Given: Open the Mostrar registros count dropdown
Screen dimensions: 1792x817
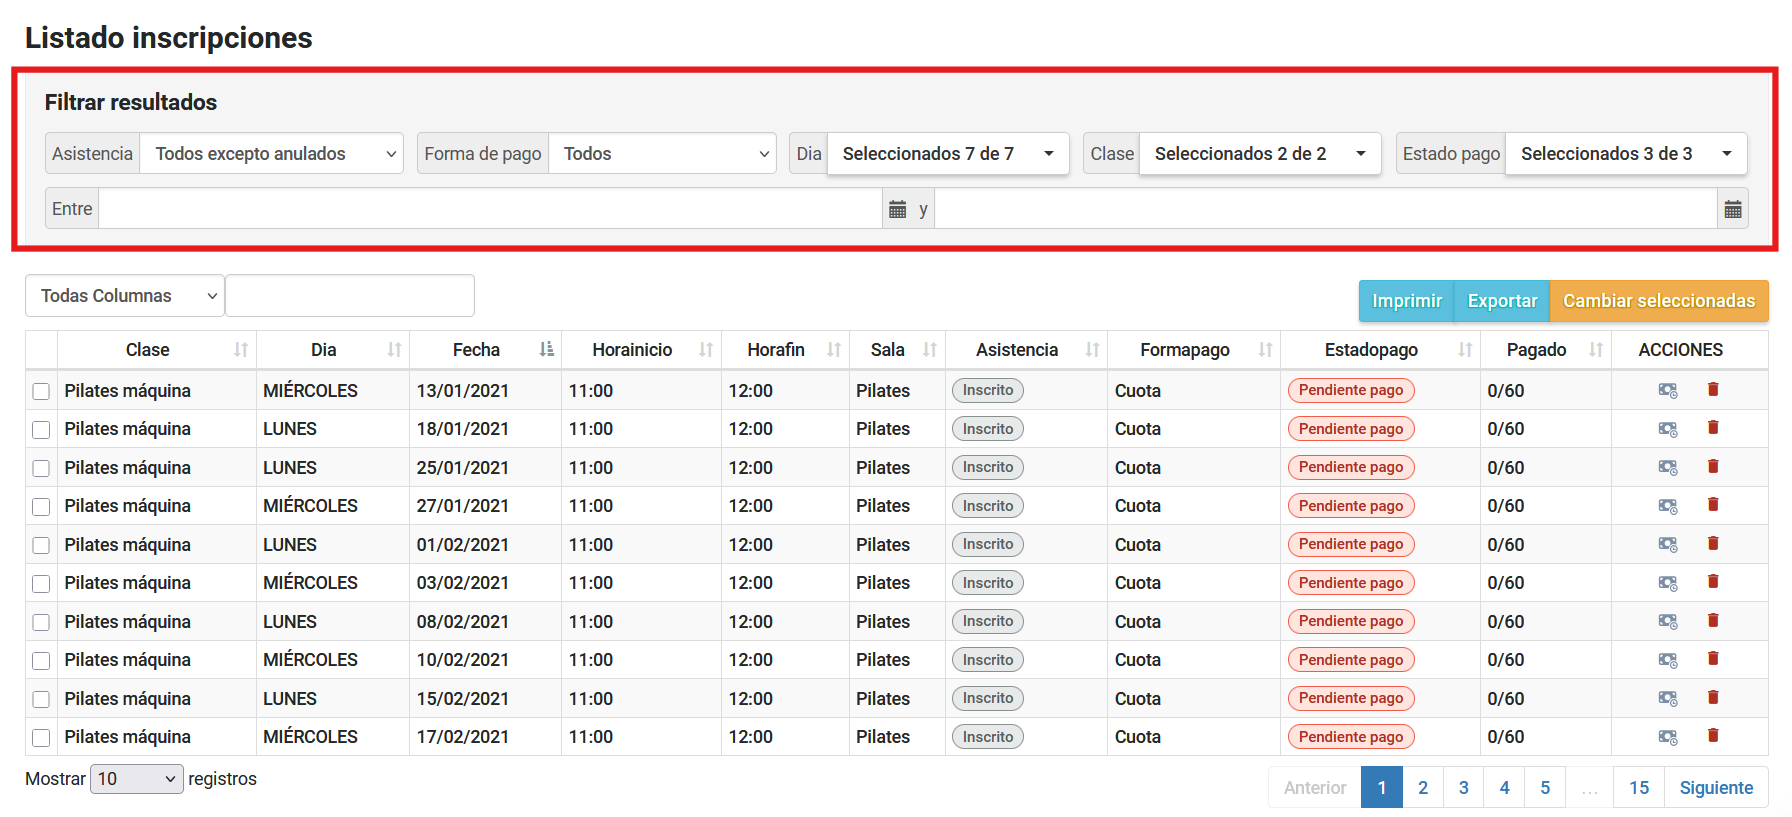Looking at the screenshot, I should coord(137,779).
